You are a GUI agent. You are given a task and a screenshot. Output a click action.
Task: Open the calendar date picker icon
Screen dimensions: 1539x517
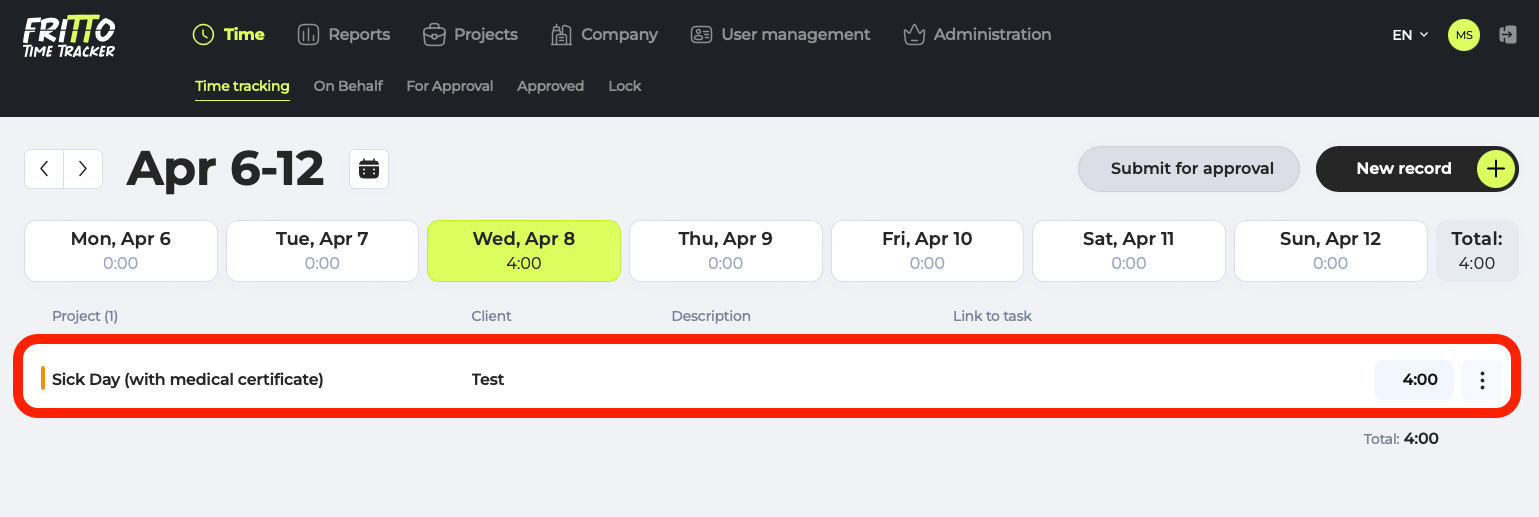click(x=369, y=169)
